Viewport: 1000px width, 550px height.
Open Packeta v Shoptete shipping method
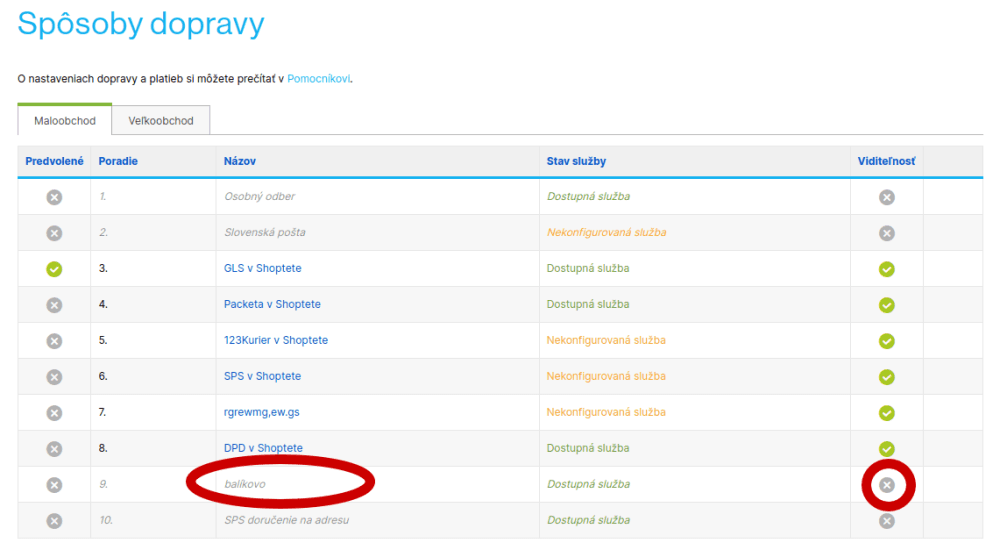(x=272, y=304)
